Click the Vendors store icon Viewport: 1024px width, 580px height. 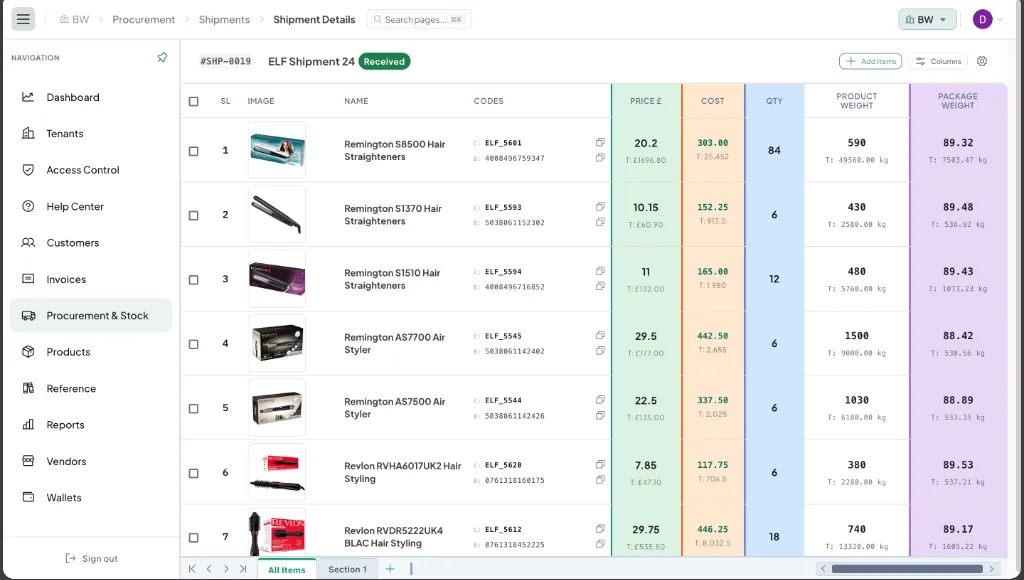coord(28,460)
